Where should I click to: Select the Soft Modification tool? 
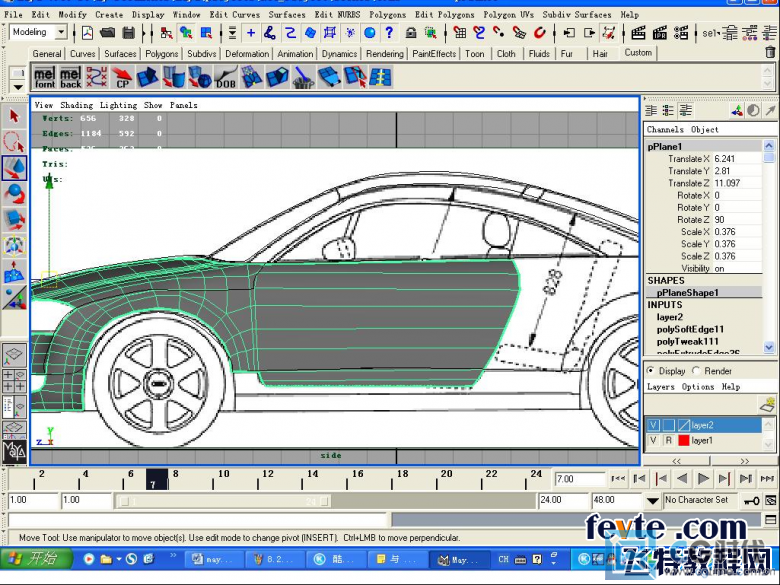click(14, 272)
